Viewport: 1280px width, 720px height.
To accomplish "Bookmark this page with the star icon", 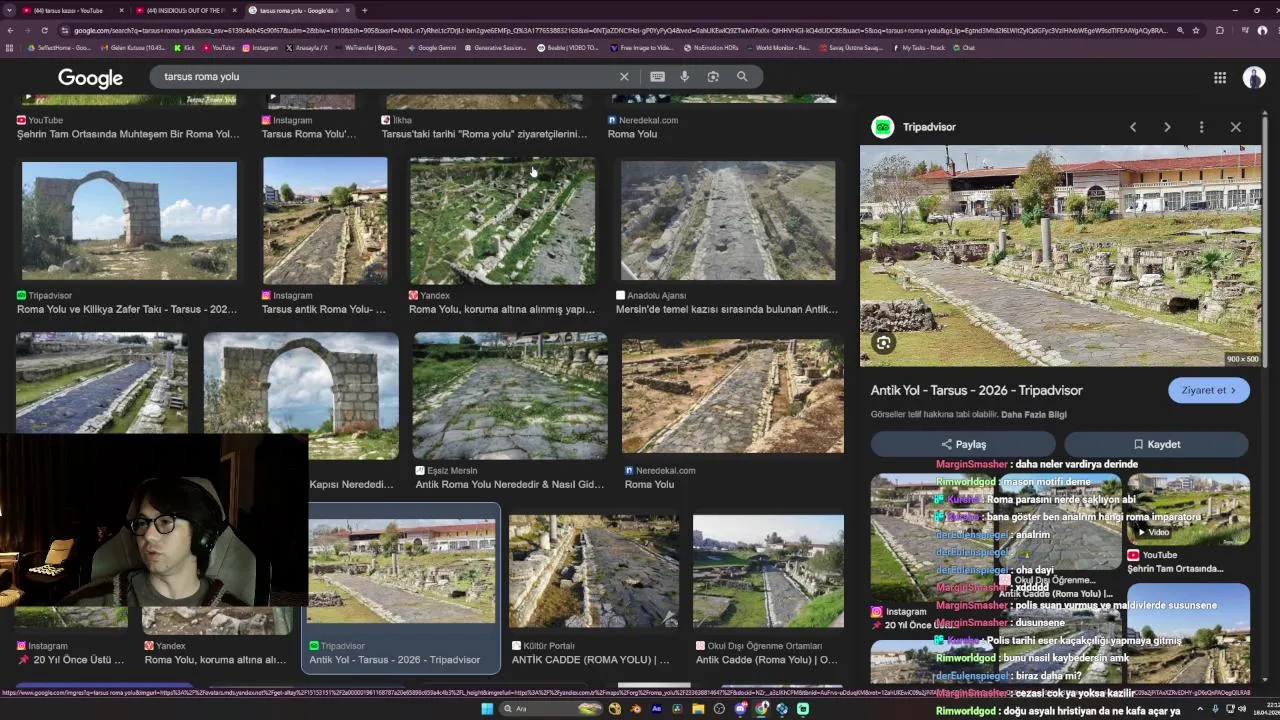I will [1196, 30].
